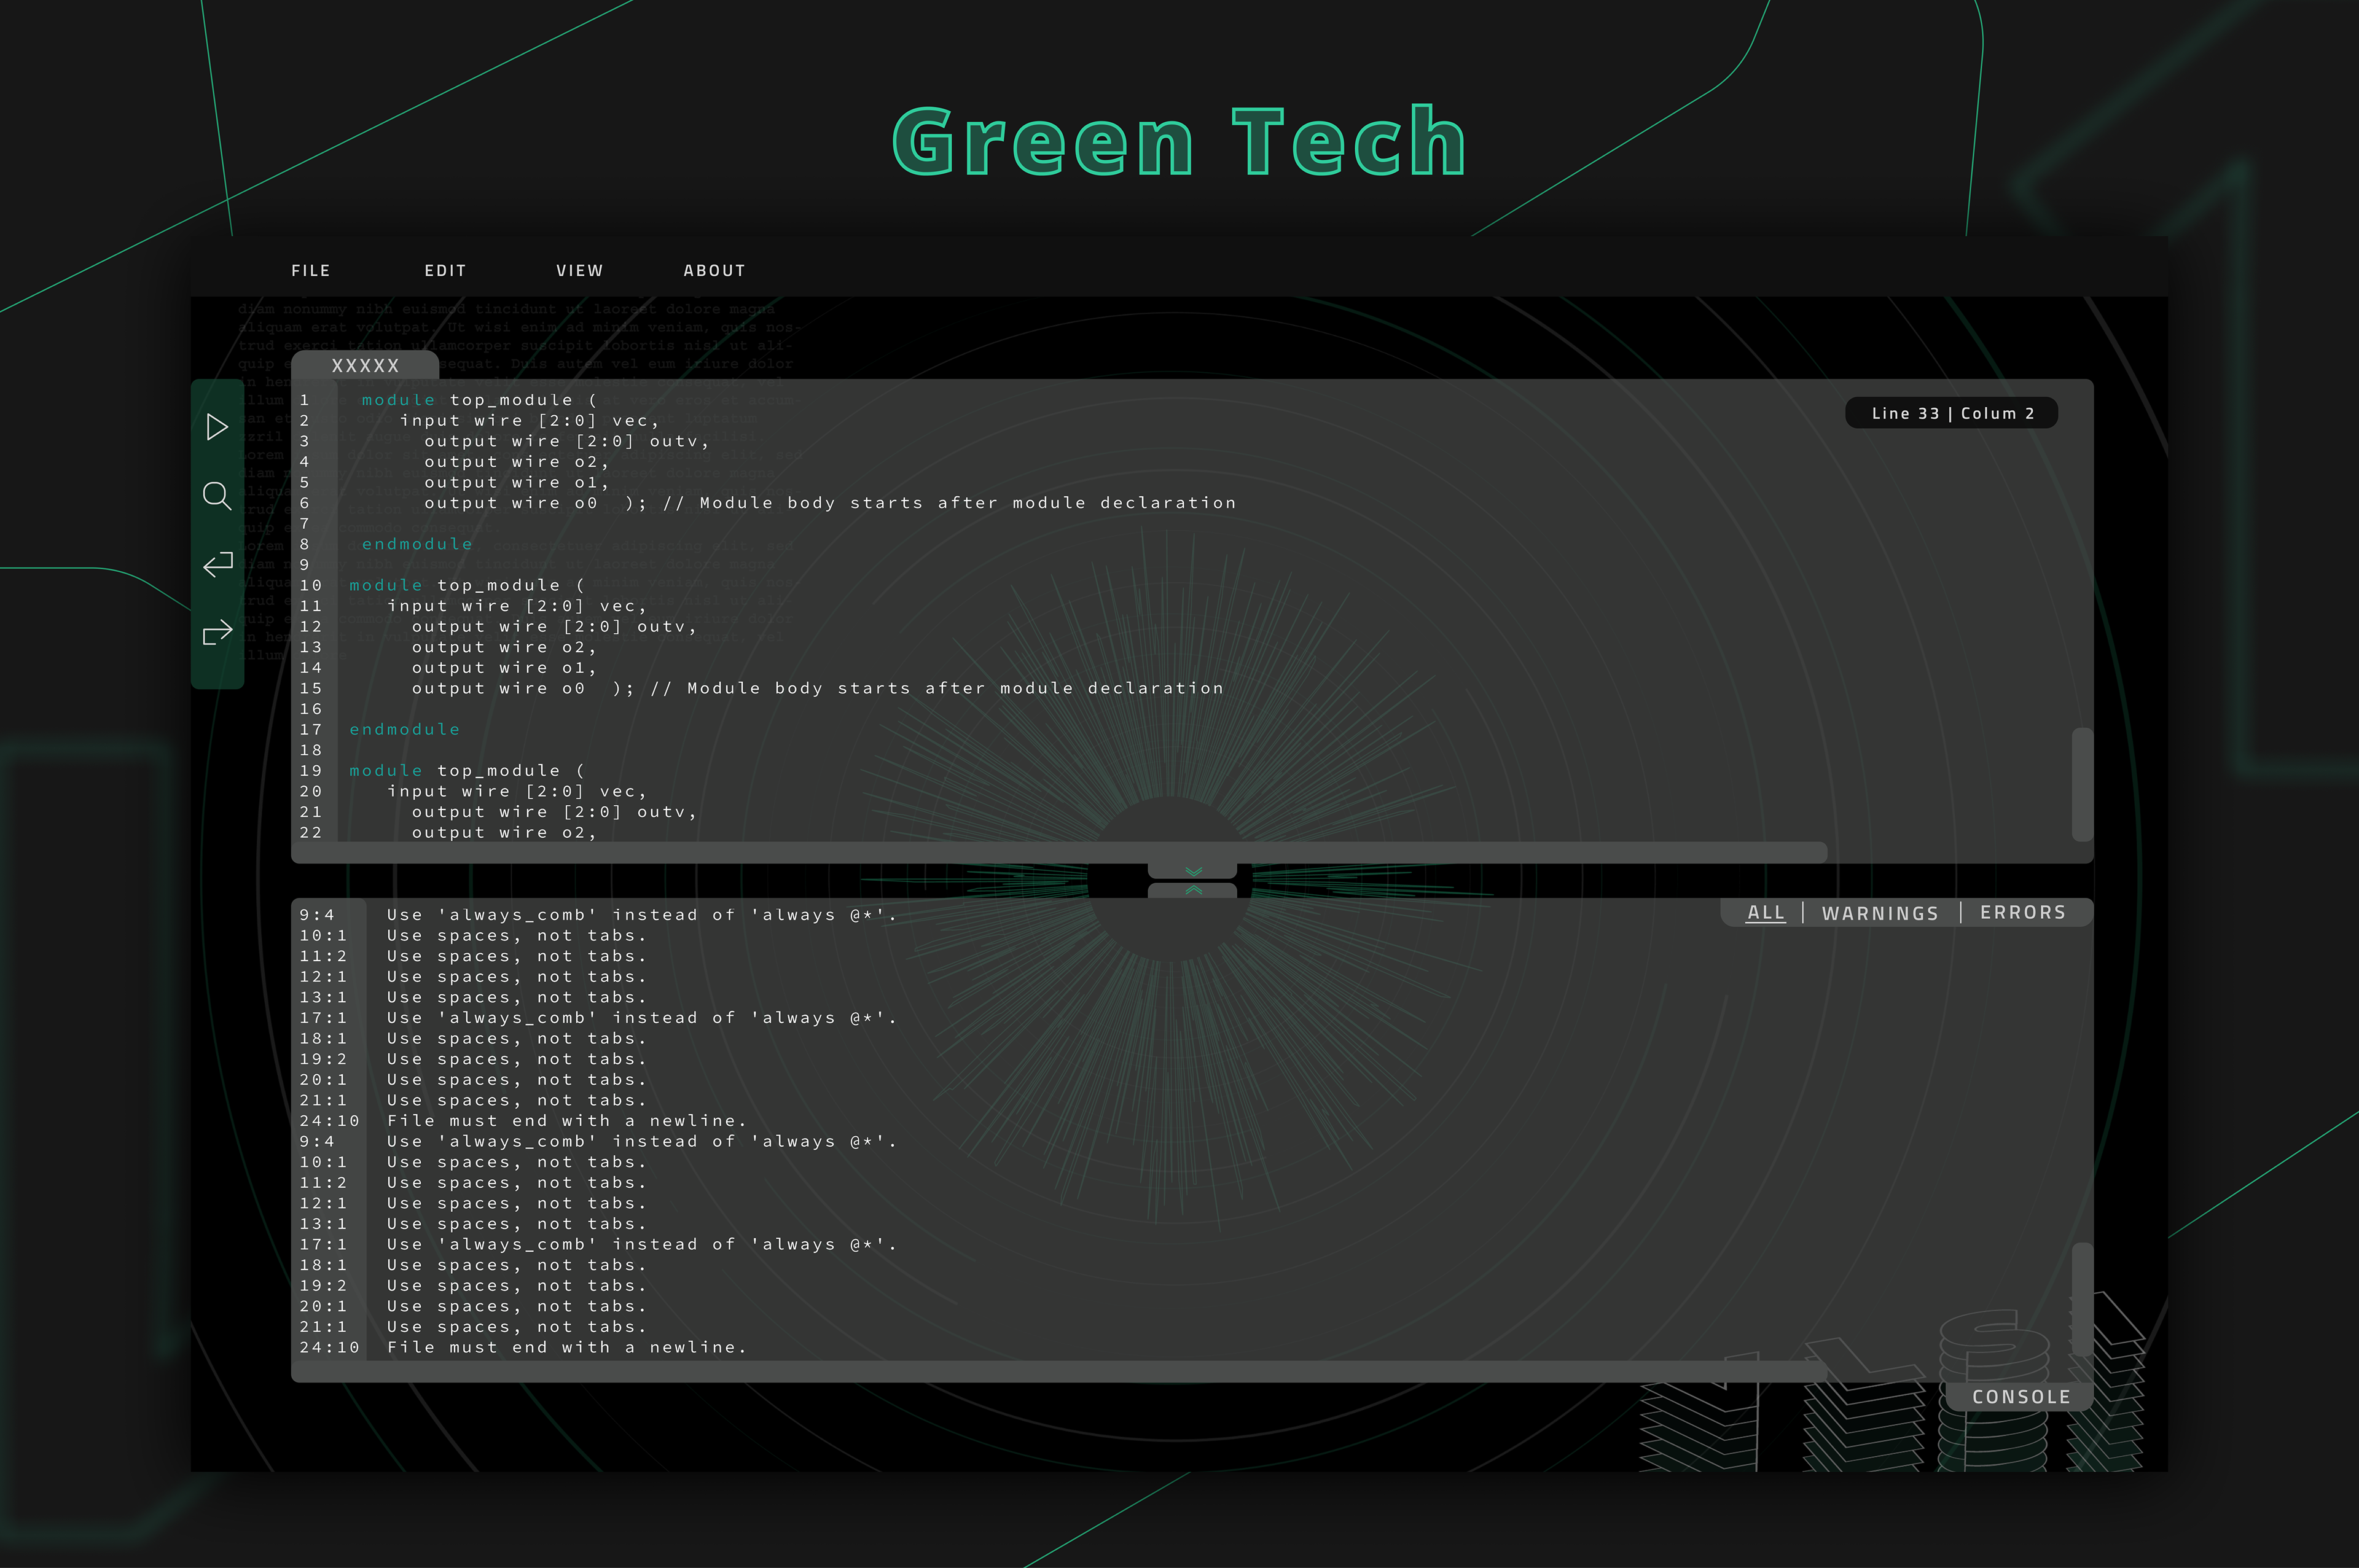Click the undo left-arrow icon
2359x1568 pixels.
217,564
